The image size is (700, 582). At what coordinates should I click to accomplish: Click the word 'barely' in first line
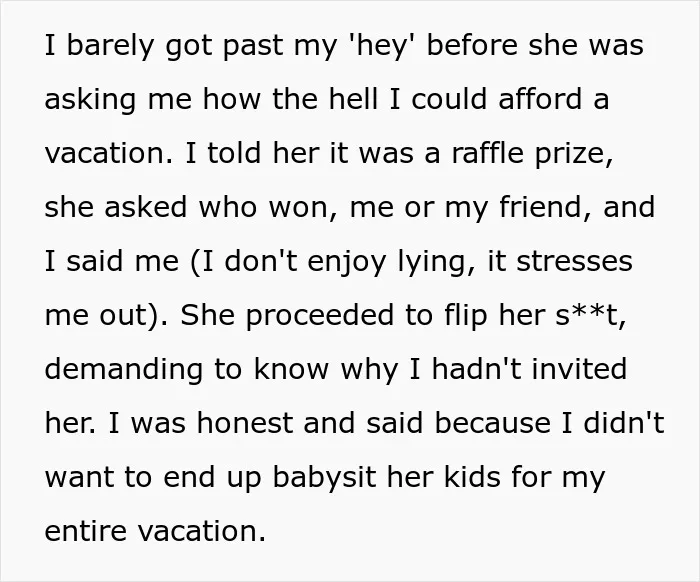(x=110, y=46)
